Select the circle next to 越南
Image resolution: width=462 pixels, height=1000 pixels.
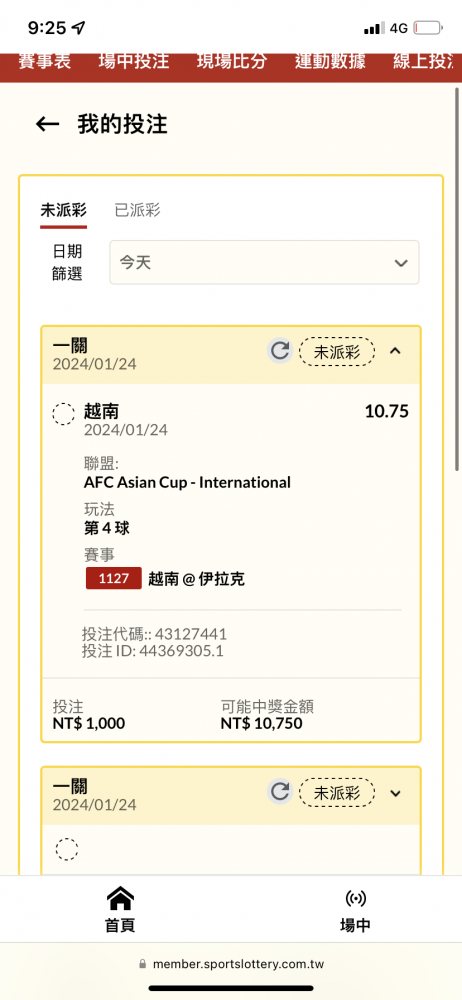[64, 415]
